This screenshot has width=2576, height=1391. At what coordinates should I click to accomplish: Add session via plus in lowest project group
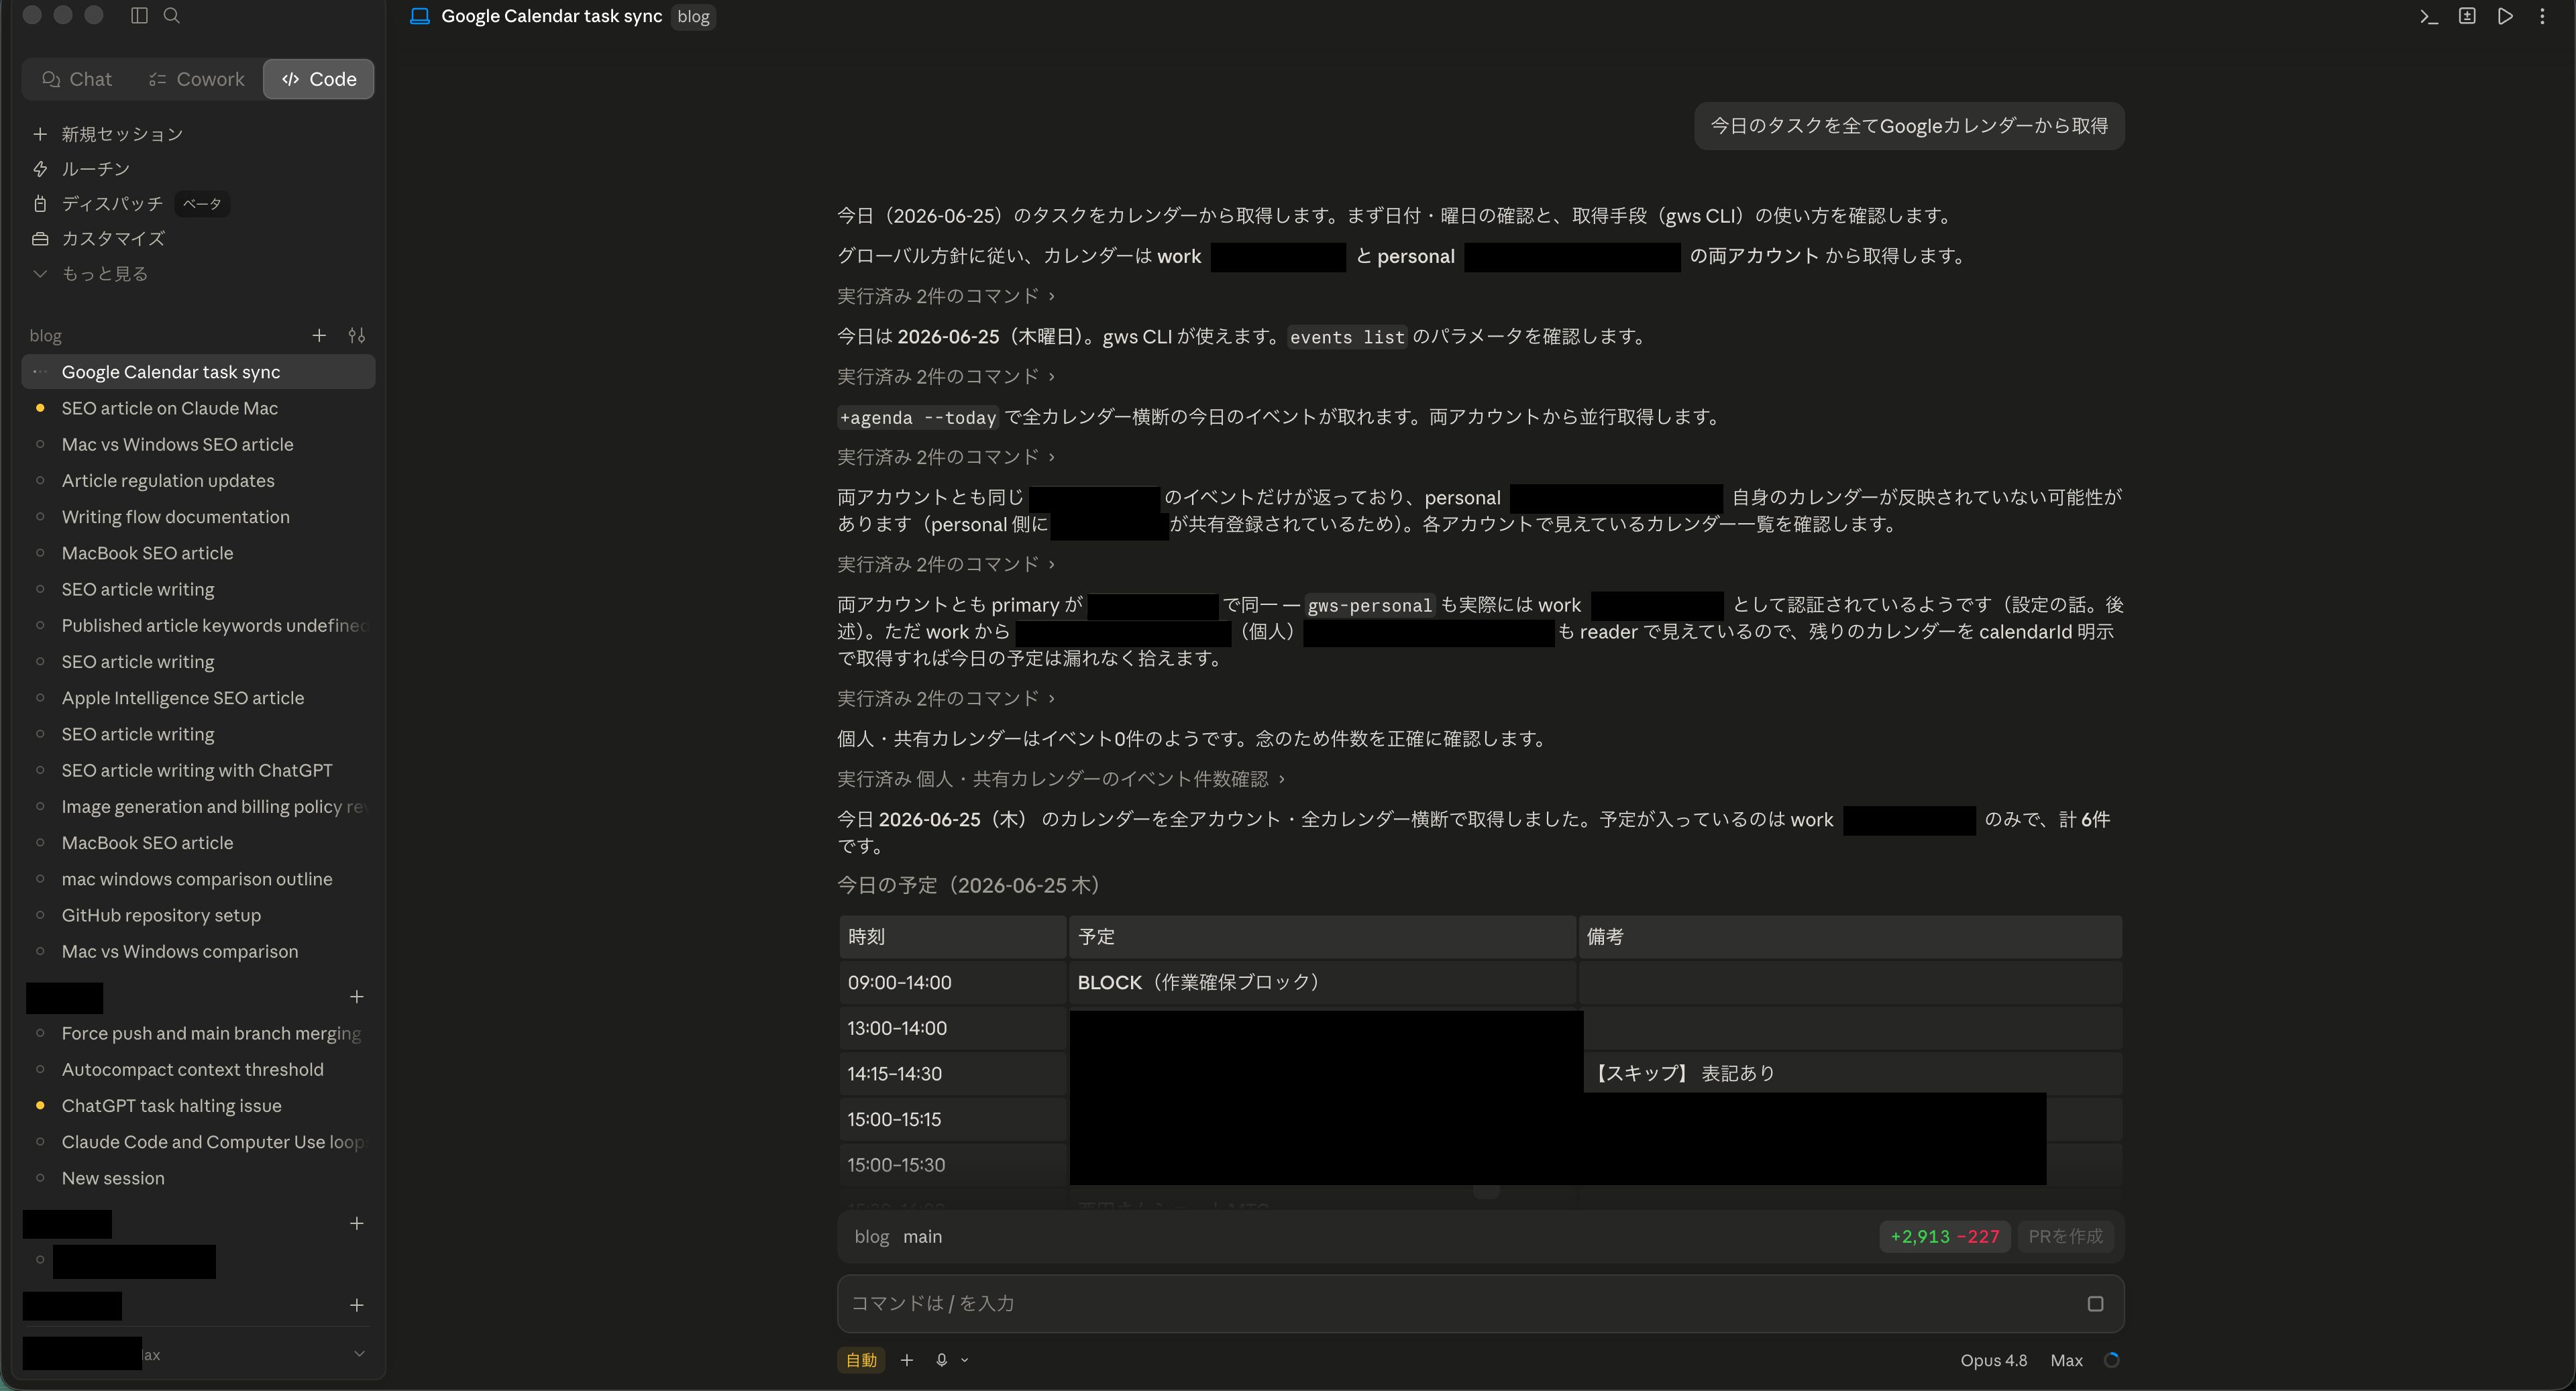[356, 1305]
